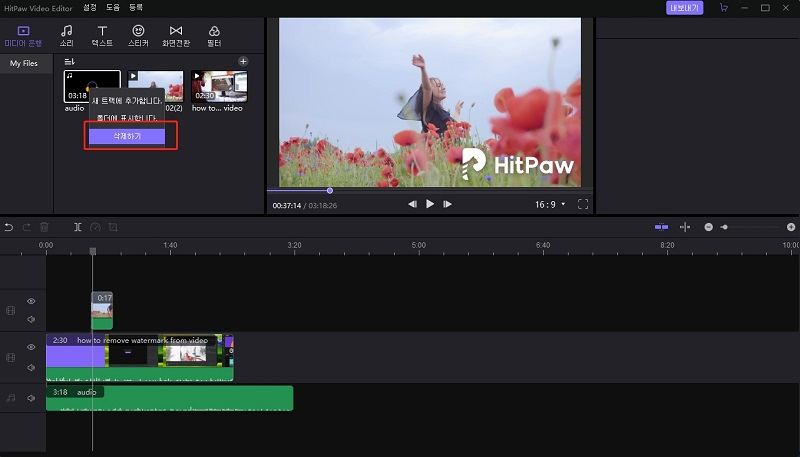
Task: Hide the top video track with eye icon
Action: pos(31,301)
